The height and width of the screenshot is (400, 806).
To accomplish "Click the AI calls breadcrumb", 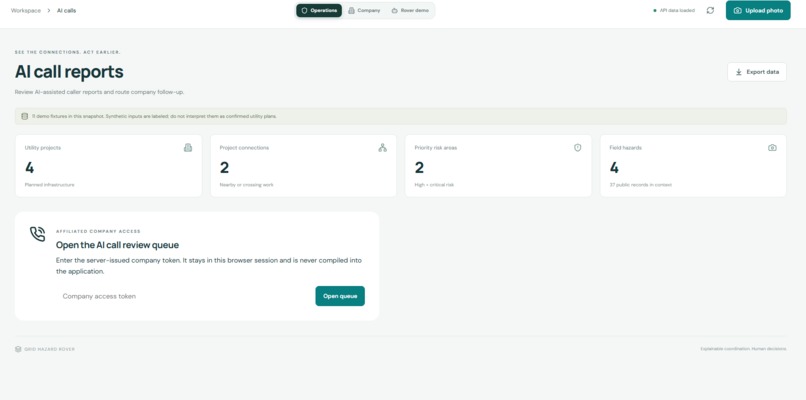I will tap(66, 10).
